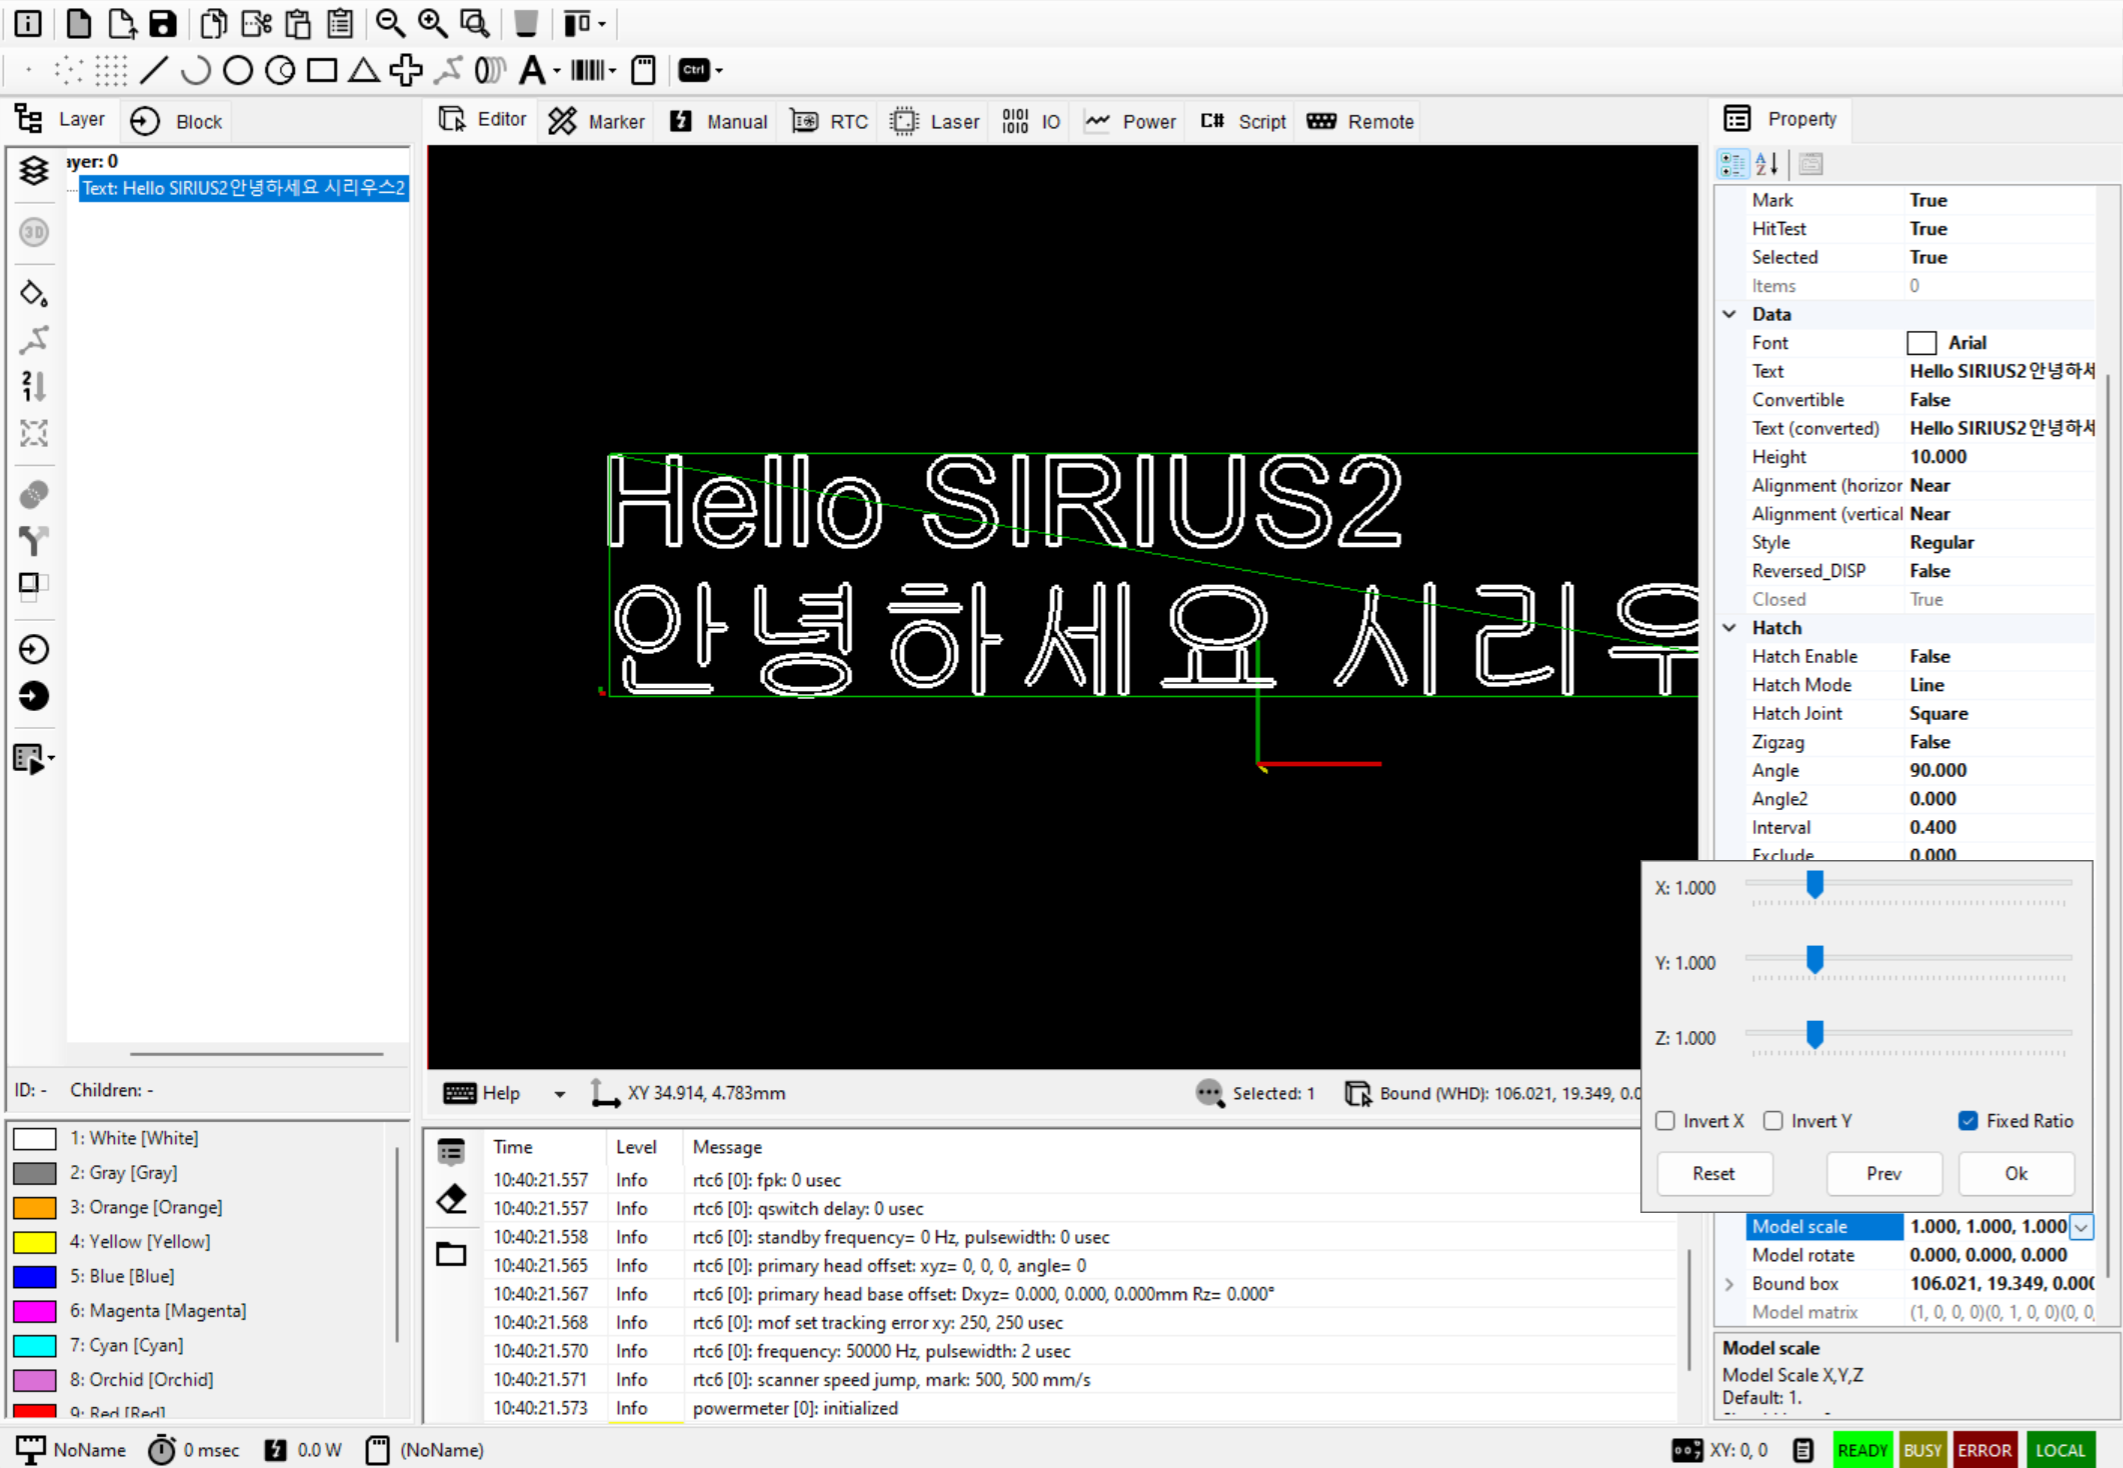This screenshot has width=2123, height=1468.
Task: Click the BUSY status indicator
Action: (x=1922, y=1450)
